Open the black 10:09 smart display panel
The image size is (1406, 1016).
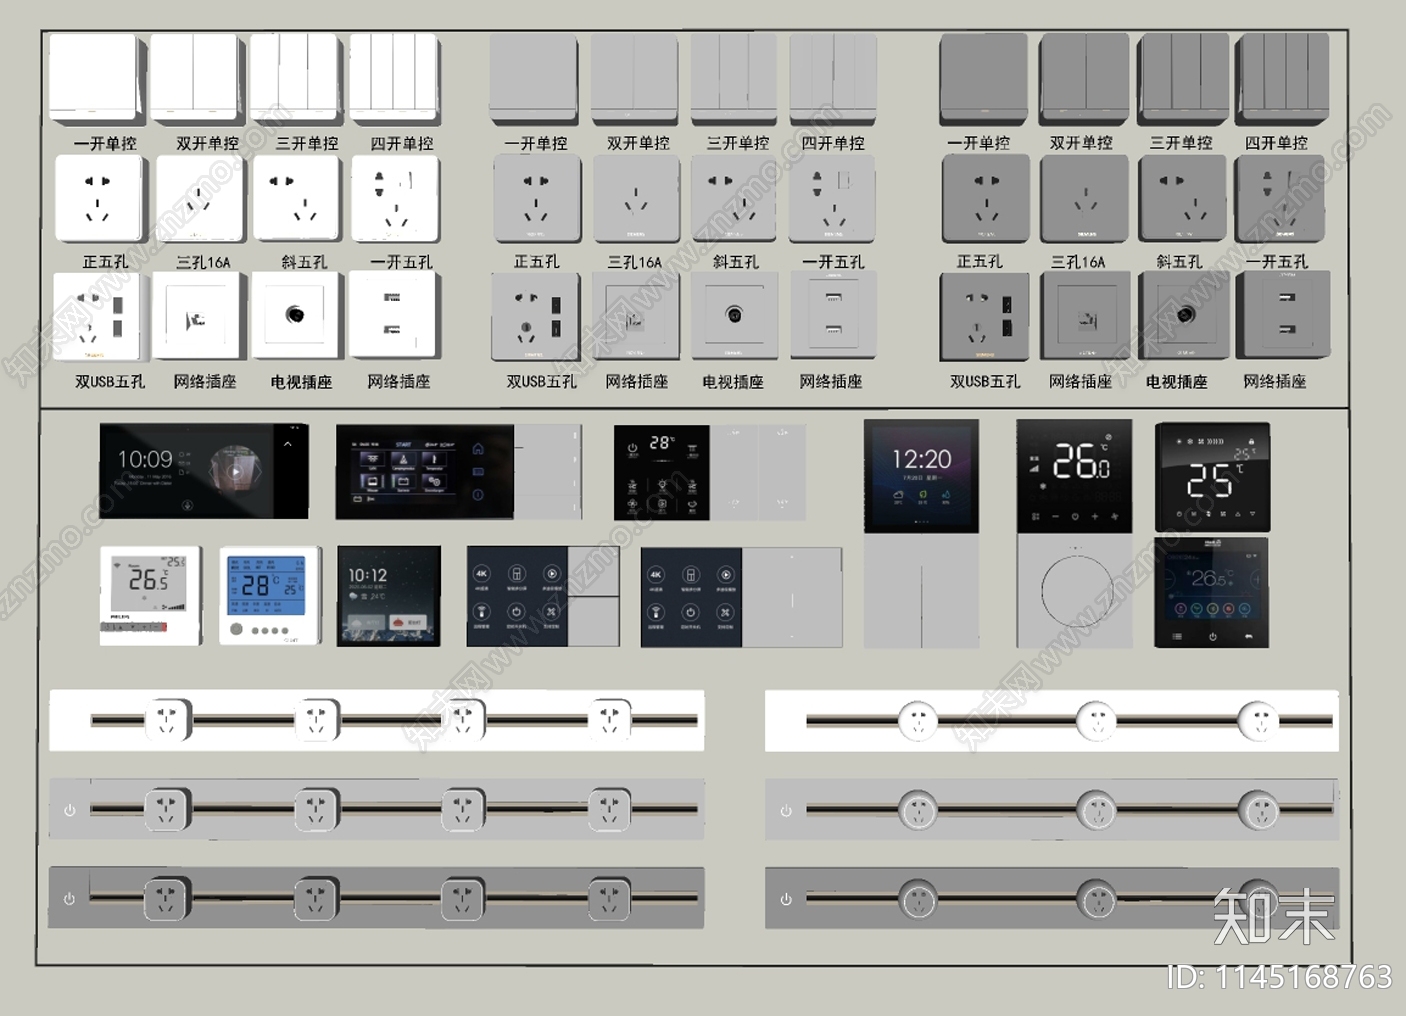[x=204, y=471]
